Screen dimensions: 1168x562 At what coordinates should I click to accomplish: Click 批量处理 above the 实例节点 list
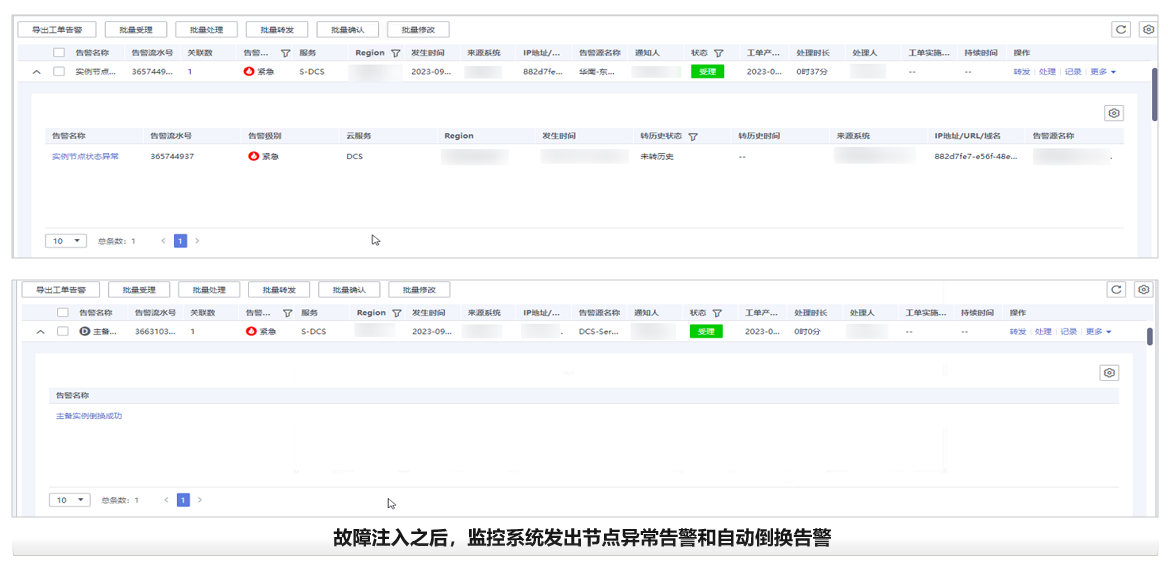(206, 30)
